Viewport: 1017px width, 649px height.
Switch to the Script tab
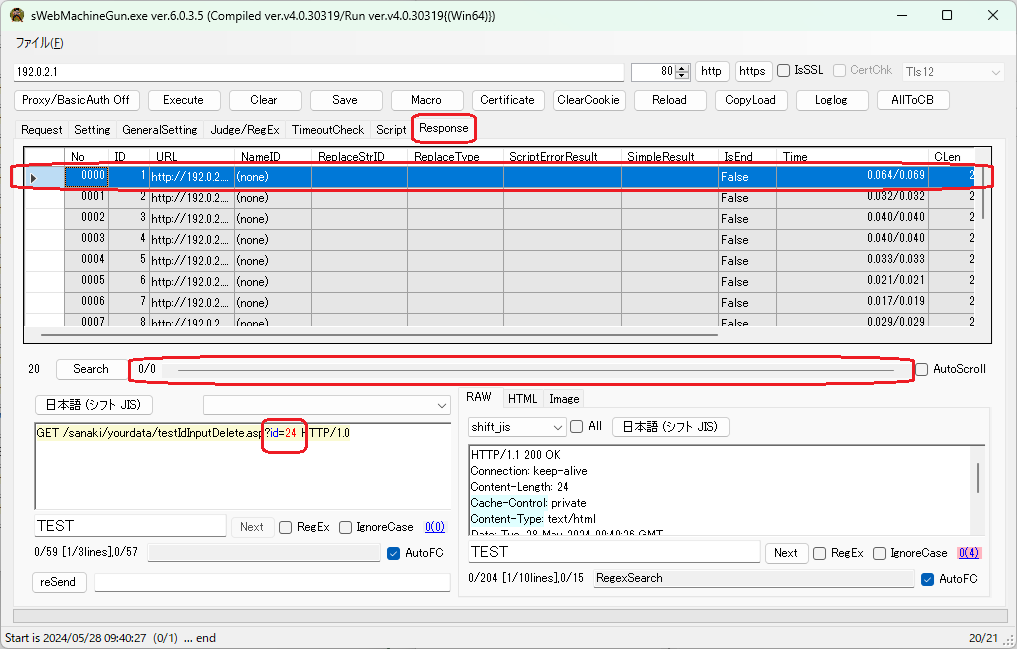391,130
